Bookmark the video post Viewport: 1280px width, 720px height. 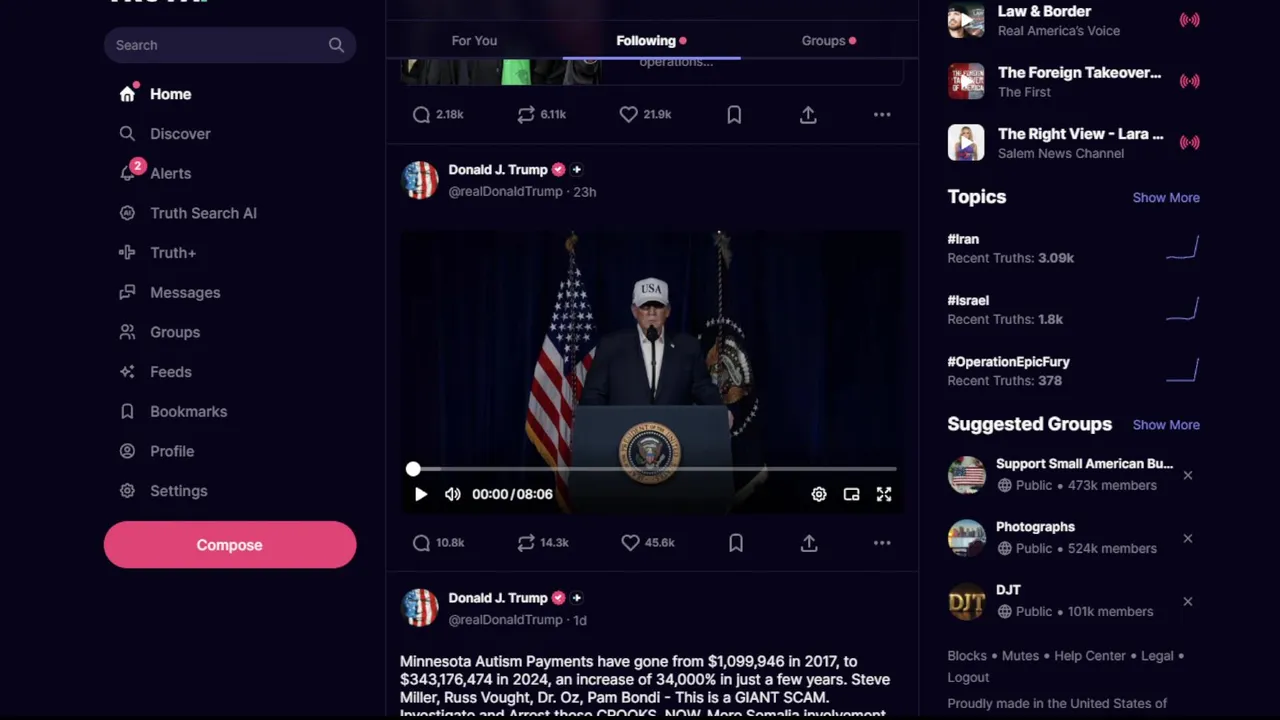tap(735, 543)
